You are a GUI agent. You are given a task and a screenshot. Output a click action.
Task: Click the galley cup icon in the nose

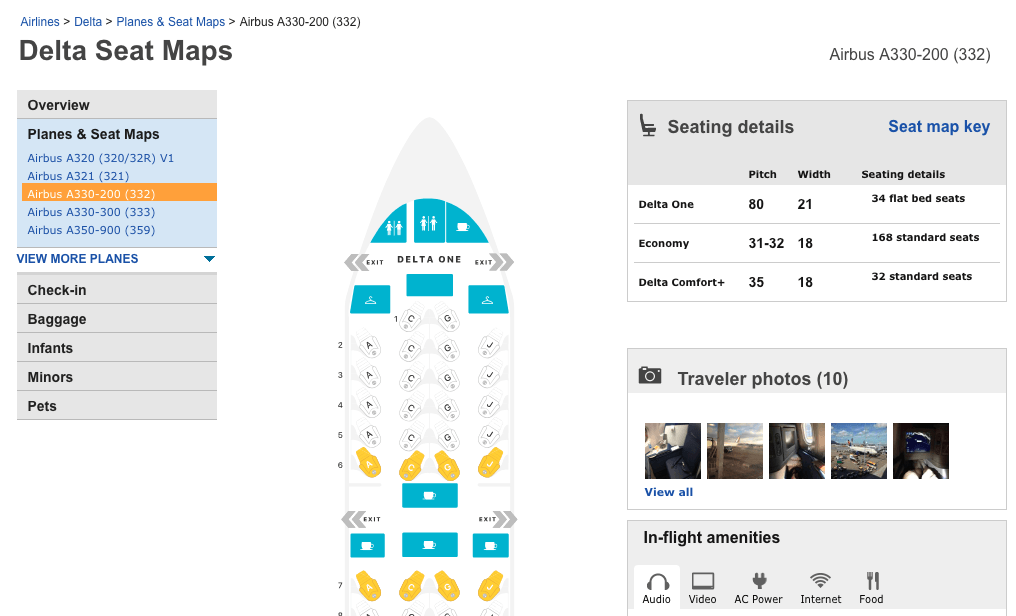[x=463, y=227]
